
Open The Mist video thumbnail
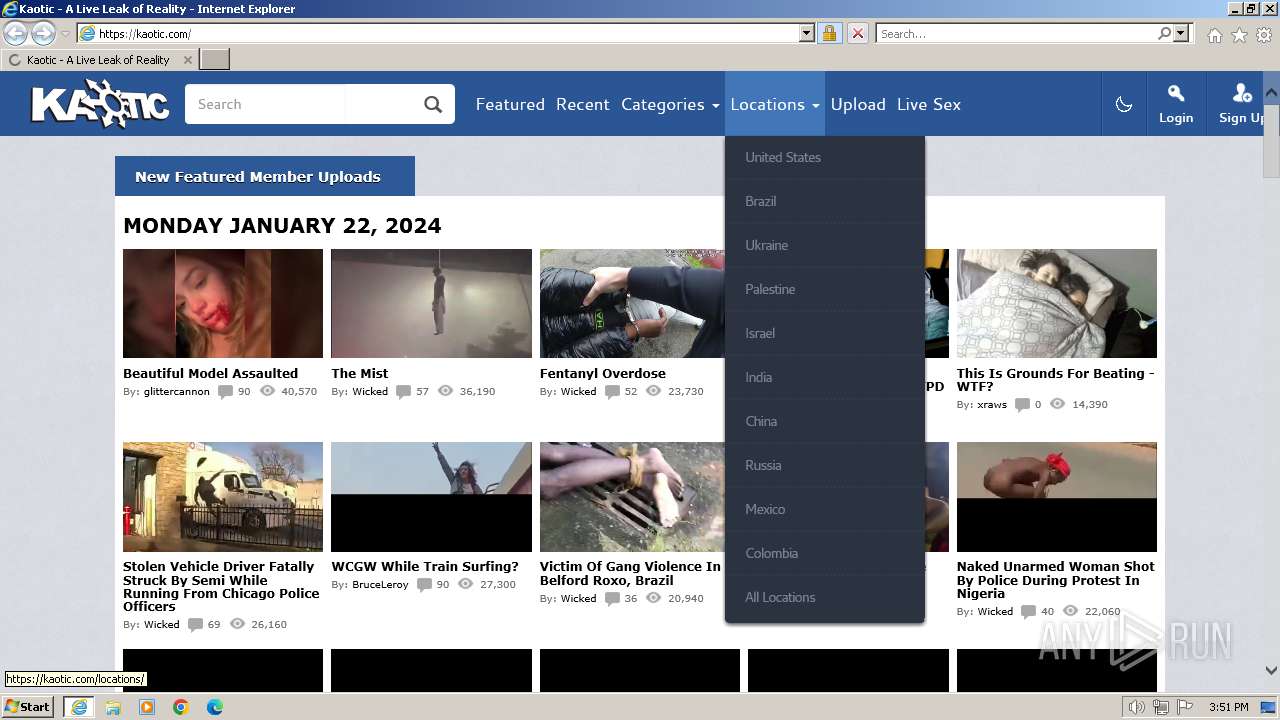(x=431, y=303)
